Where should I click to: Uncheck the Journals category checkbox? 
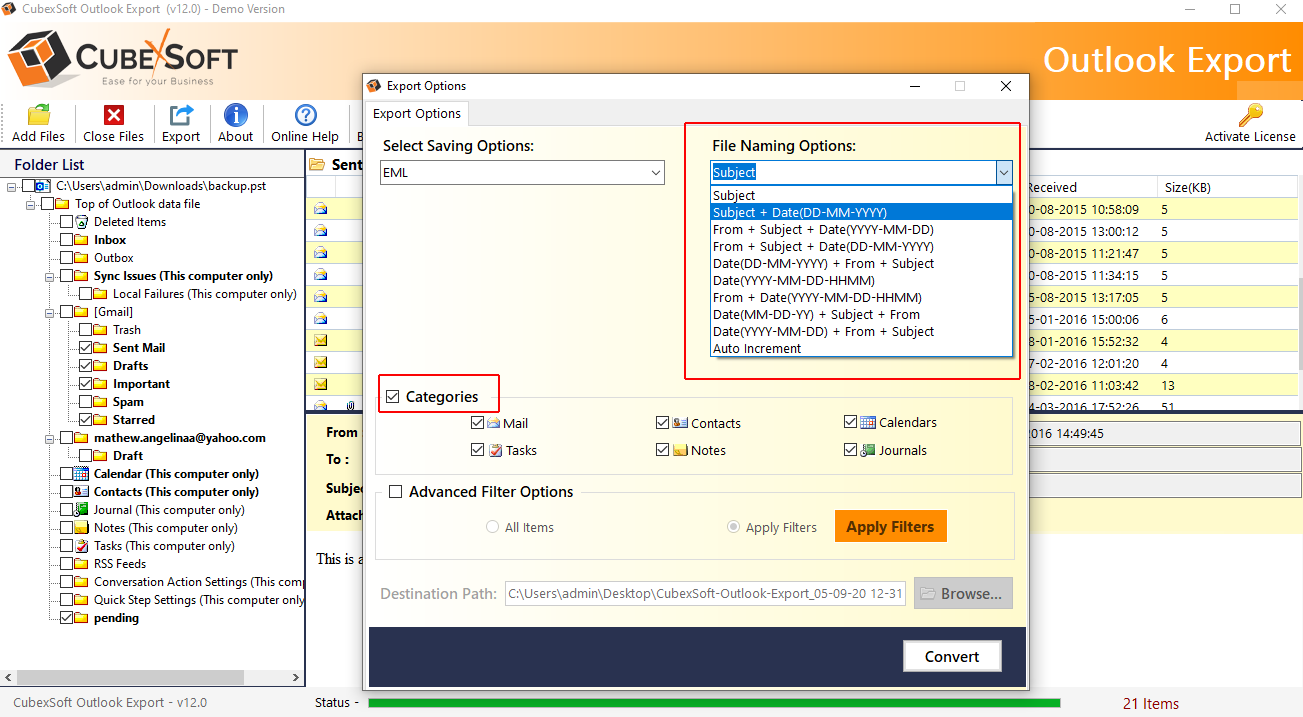point(851,450)
